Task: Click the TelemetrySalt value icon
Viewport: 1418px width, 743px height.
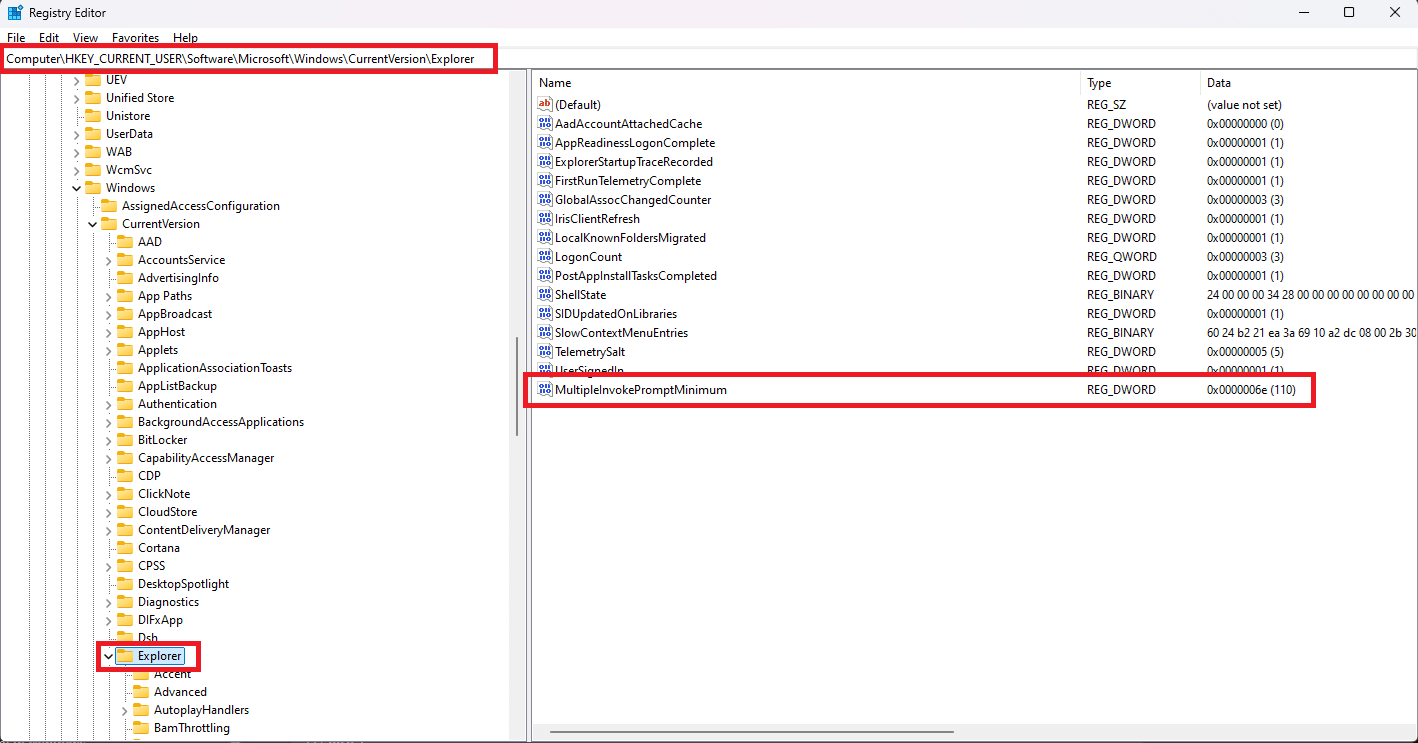Action: [545, 352]
